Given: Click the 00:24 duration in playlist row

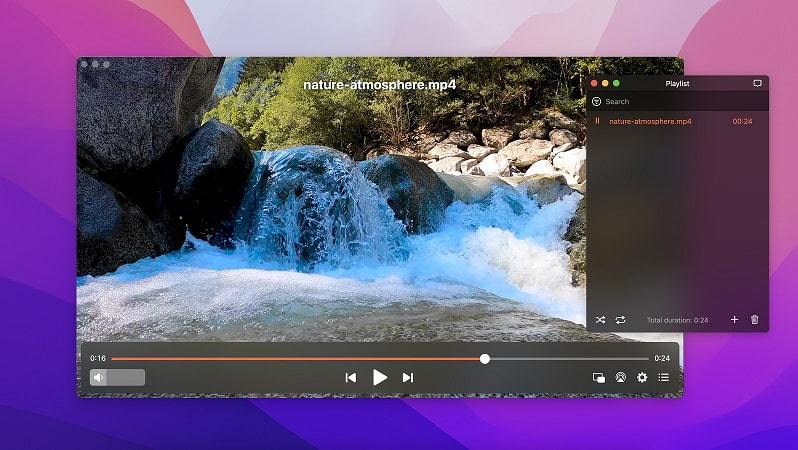Looking at the screenshot, I should pos(742,121).
